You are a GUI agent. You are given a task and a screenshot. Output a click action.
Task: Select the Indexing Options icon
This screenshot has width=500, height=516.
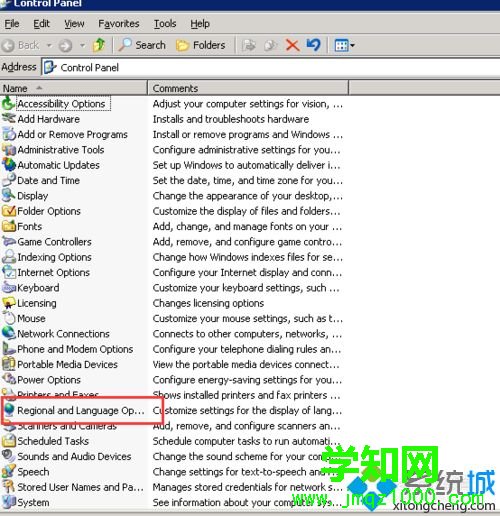pos(9,257)
